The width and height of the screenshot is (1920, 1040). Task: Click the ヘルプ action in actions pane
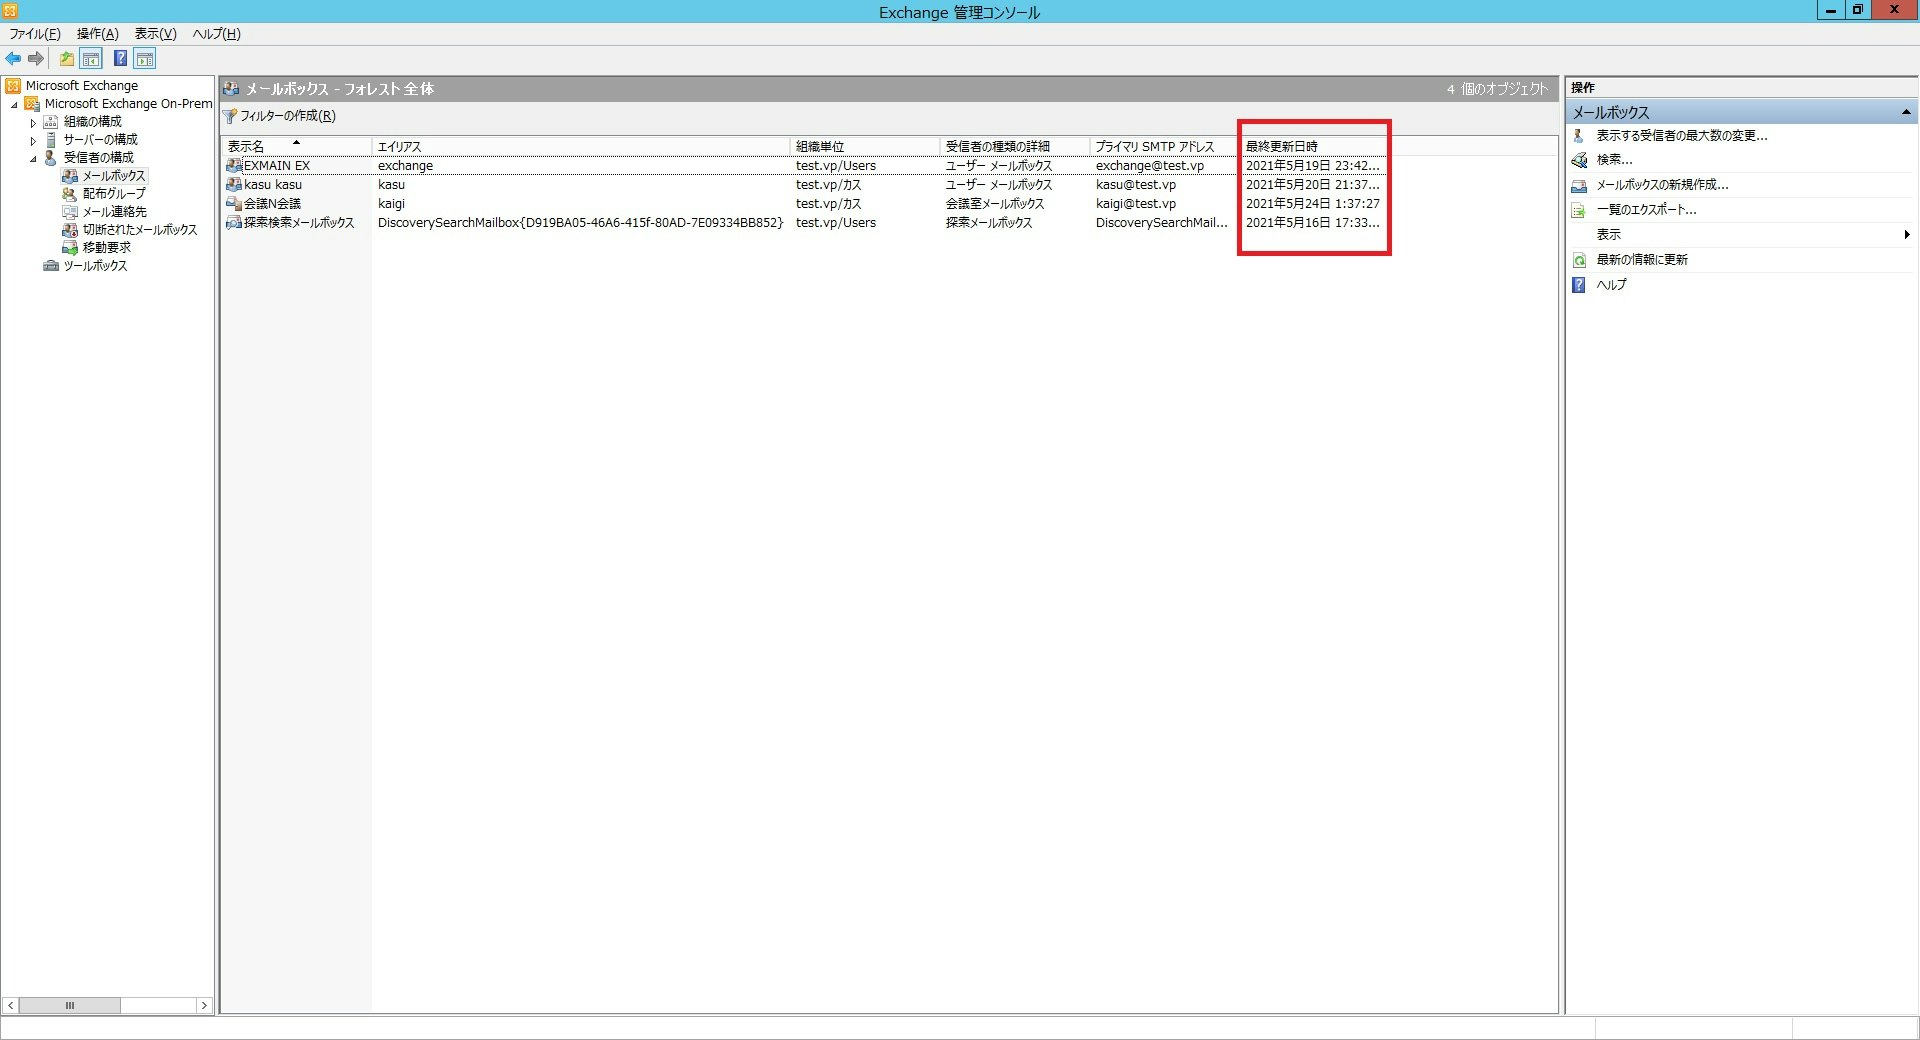click(x=1611, y=285)
